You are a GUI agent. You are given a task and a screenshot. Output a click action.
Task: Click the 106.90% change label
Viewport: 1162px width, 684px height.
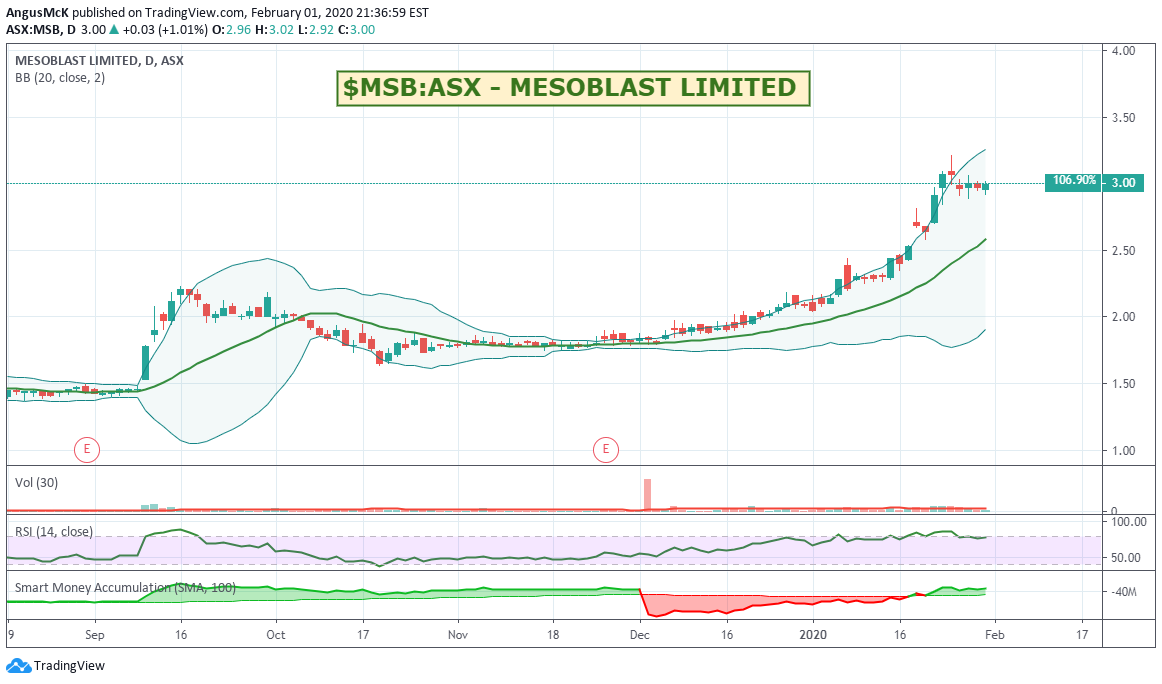(x=1074, y=181)
